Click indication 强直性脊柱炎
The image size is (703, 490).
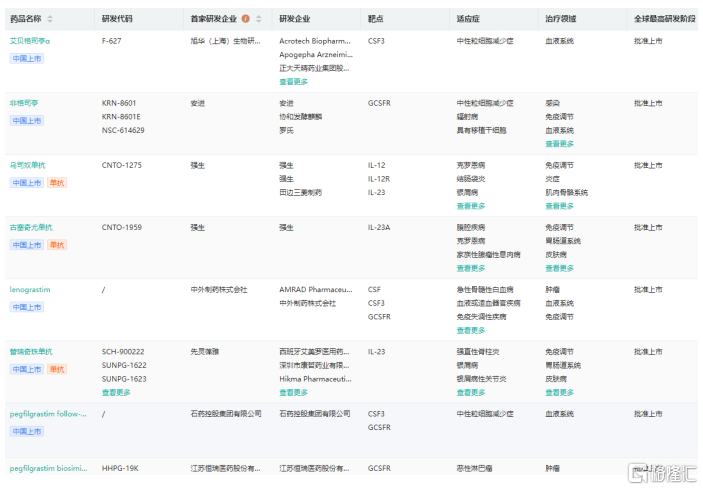pyautogui.click(x=477, y=352)
